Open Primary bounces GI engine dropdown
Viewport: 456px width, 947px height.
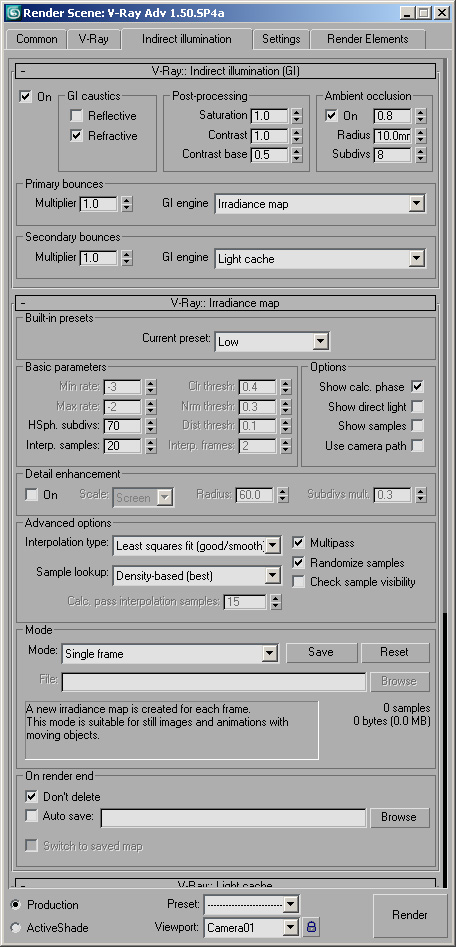(x=320, y=204)
